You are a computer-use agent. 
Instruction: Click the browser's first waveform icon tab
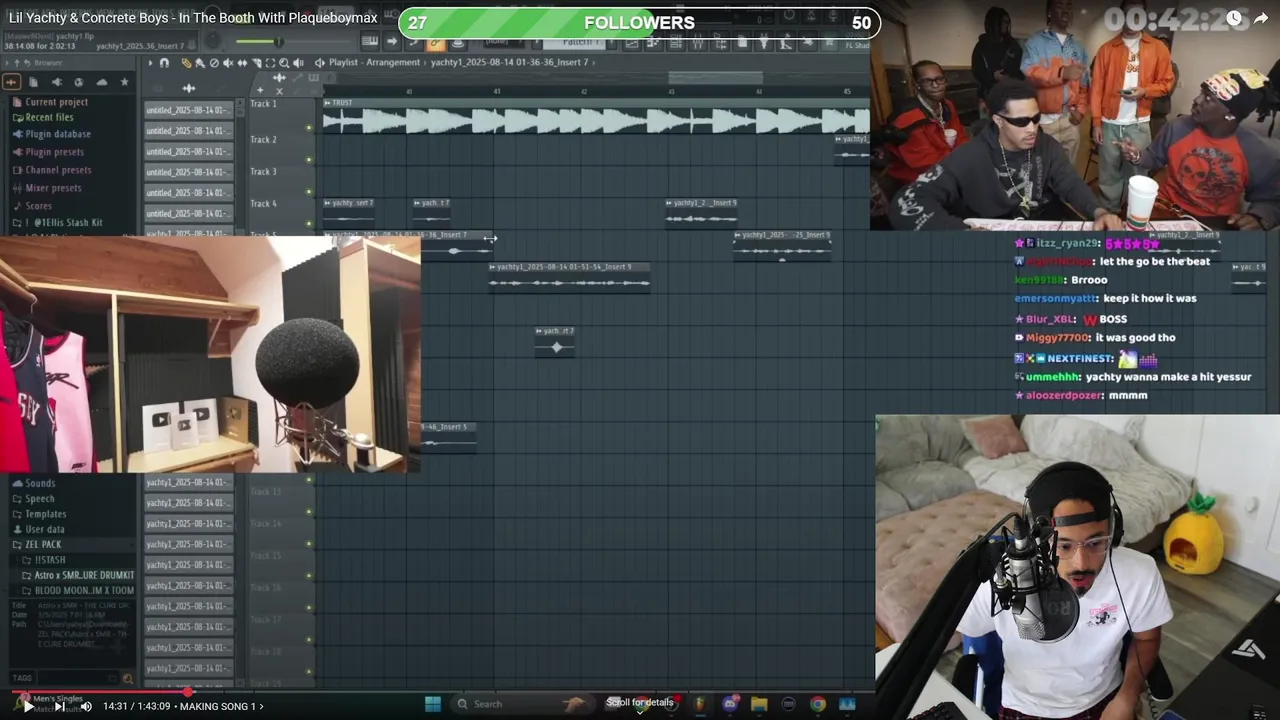point(11,82)
